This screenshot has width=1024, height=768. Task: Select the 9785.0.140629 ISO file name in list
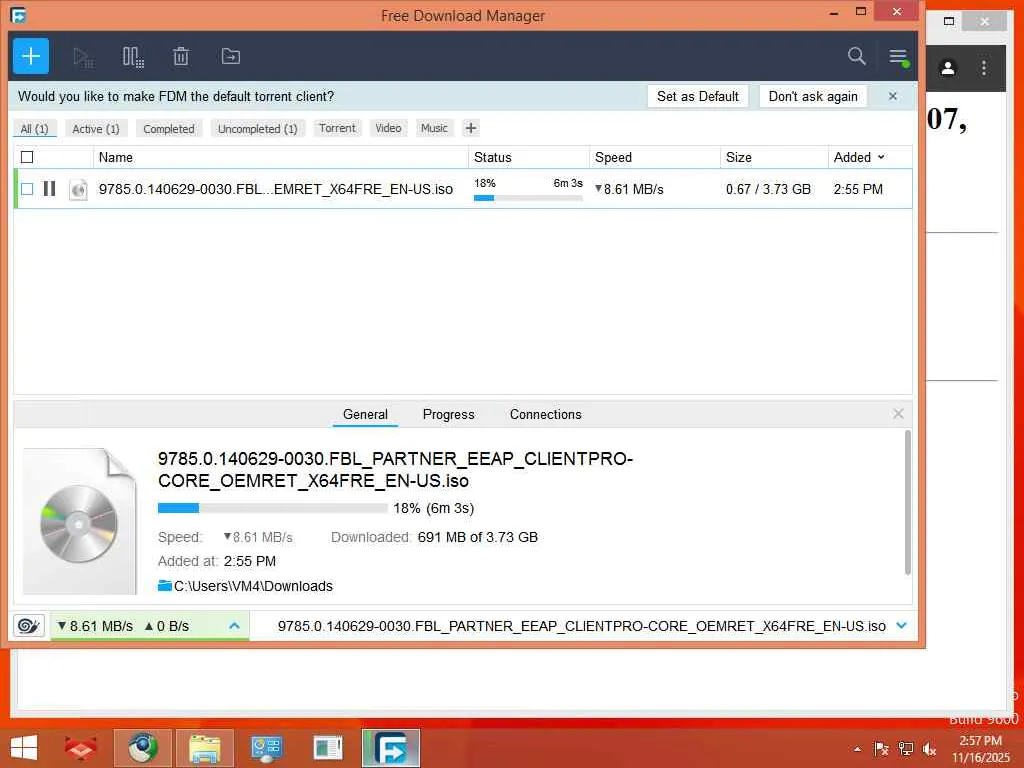point(276,189)
